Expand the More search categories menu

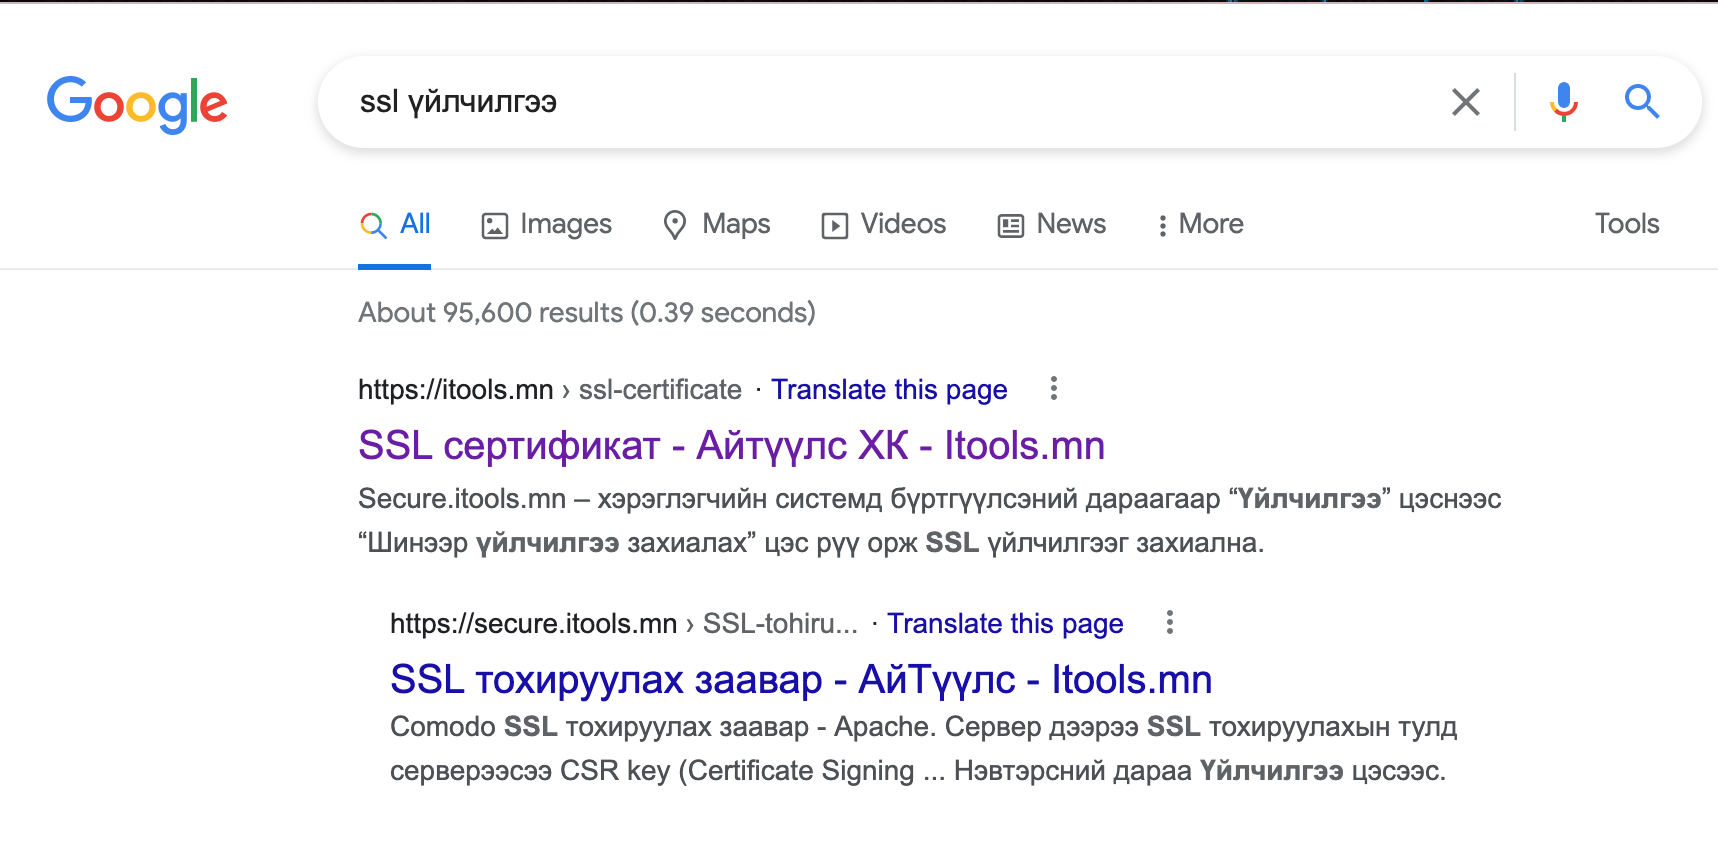click(1199, 224)
